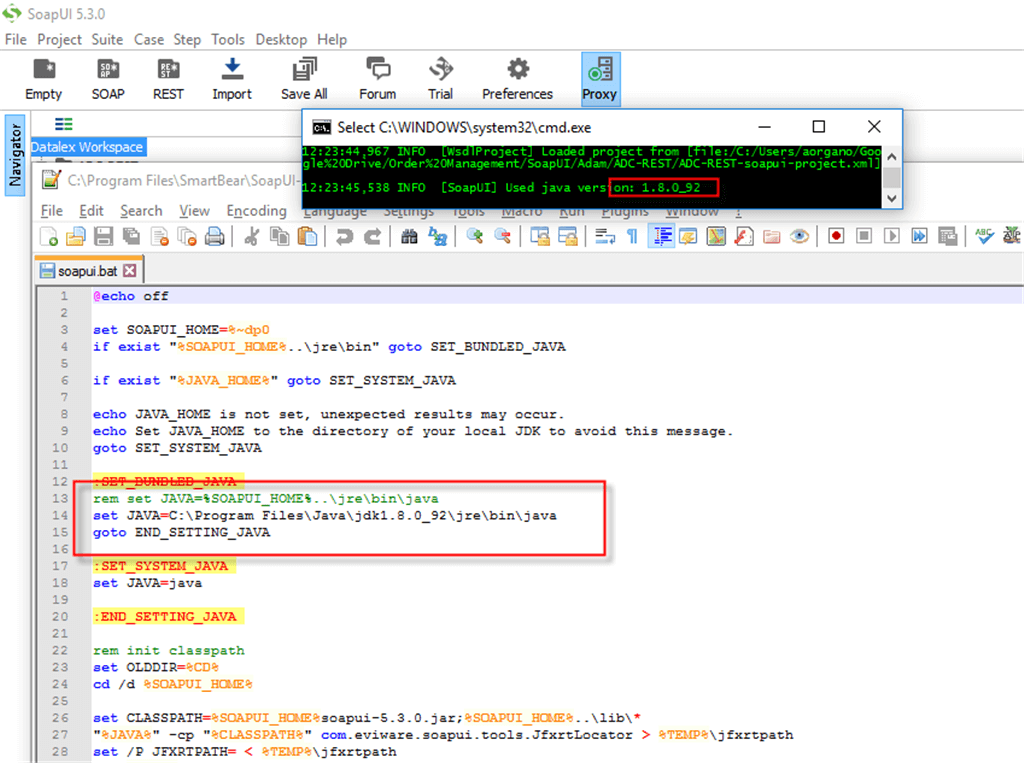
Task: Open the Function List icon
Action: pyautogui.click(x=744, y=236)
